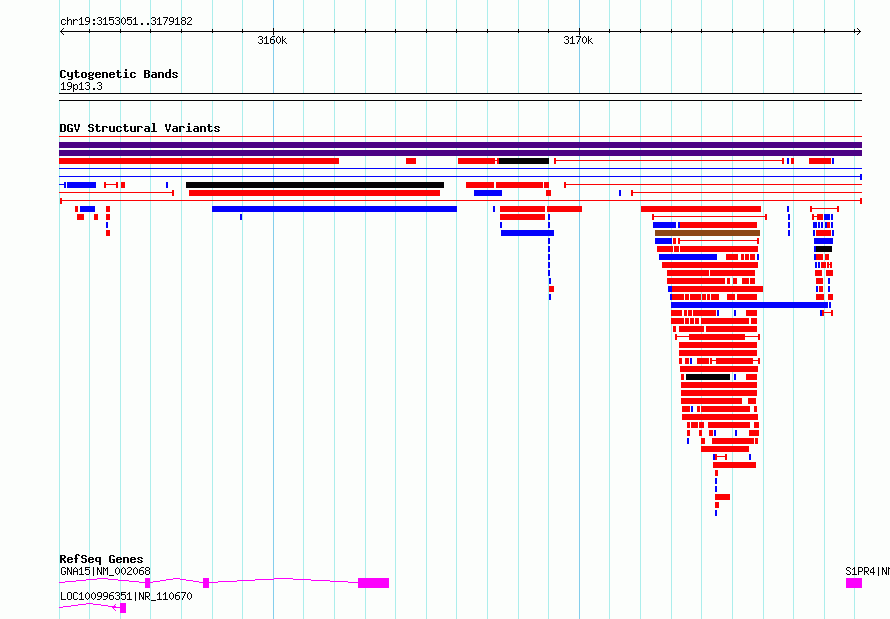
Task: Select the longest black structural variant bar
Action: point(315,185)
